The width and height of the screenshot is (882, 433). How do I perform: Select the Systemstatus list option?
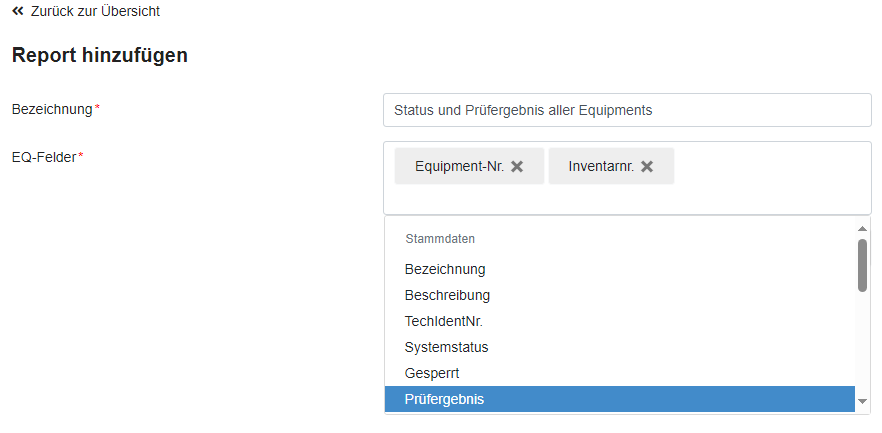click(446, 347)
